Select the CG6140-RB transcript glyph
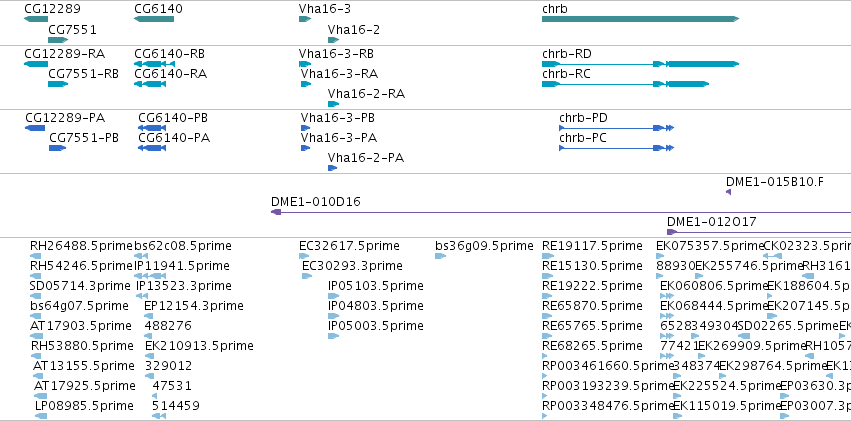 (154, 63)
